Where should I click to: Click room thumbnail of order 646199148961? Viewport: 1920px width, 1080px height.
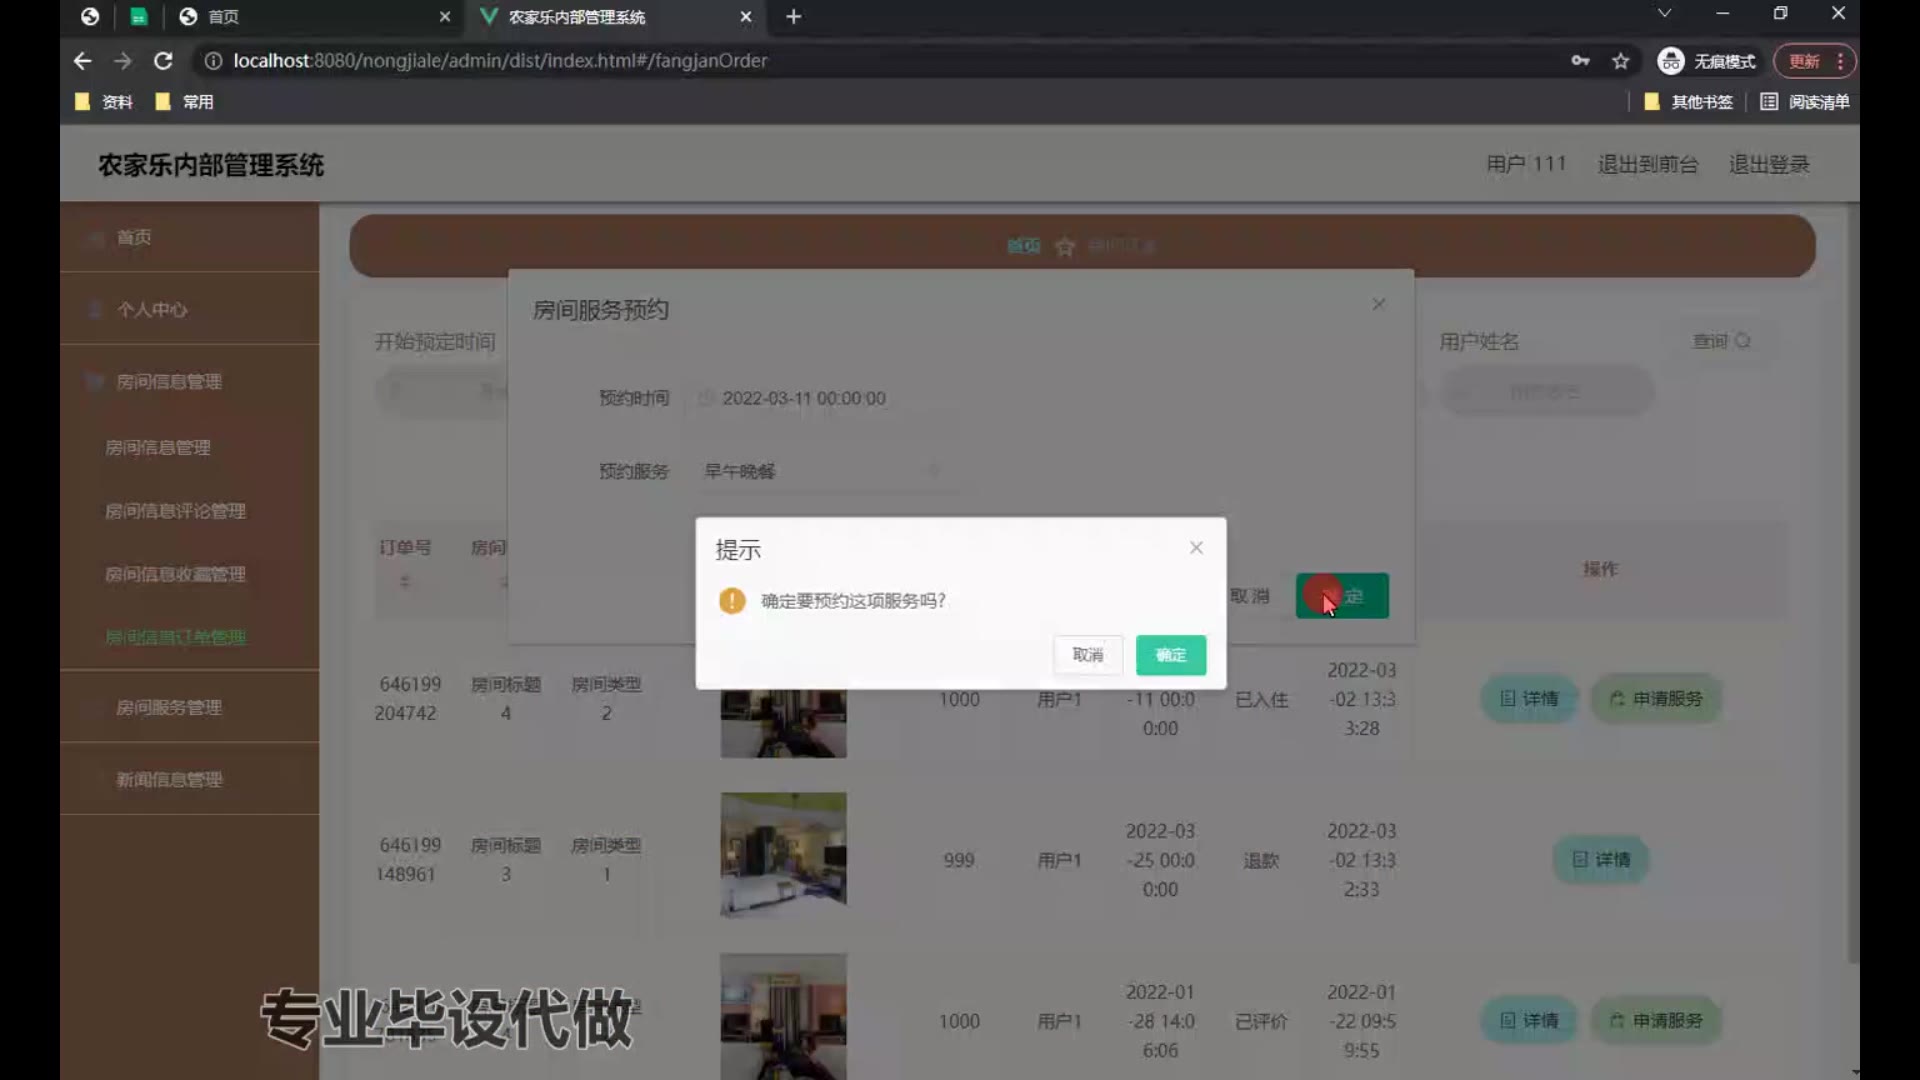coord(783,855)
